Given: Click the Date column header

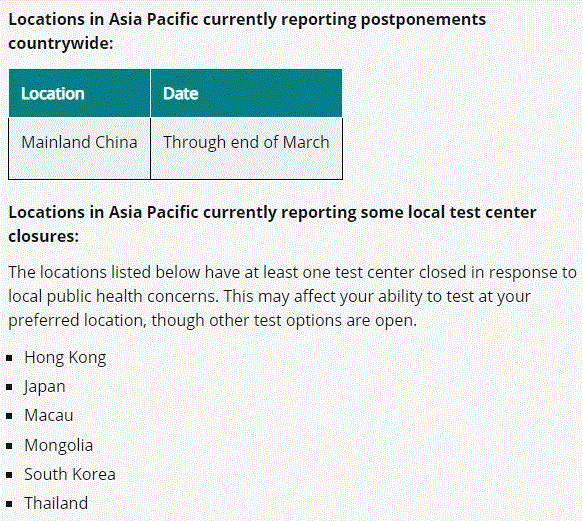Looking at the screenshot, I should coord(246,93).
